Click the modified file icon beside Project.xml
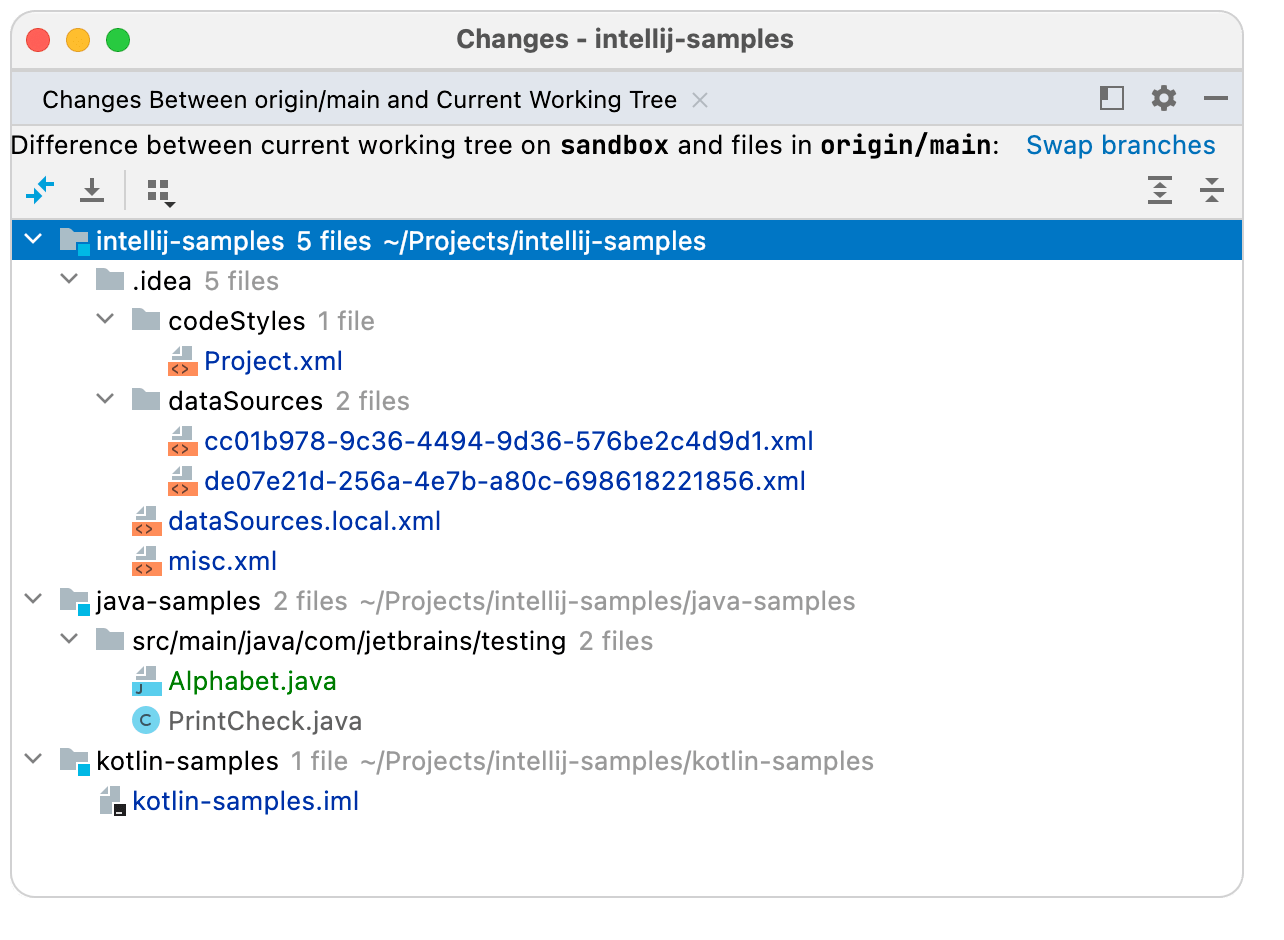The width and height of the screenshot is (1284, 940). (184, 360)
